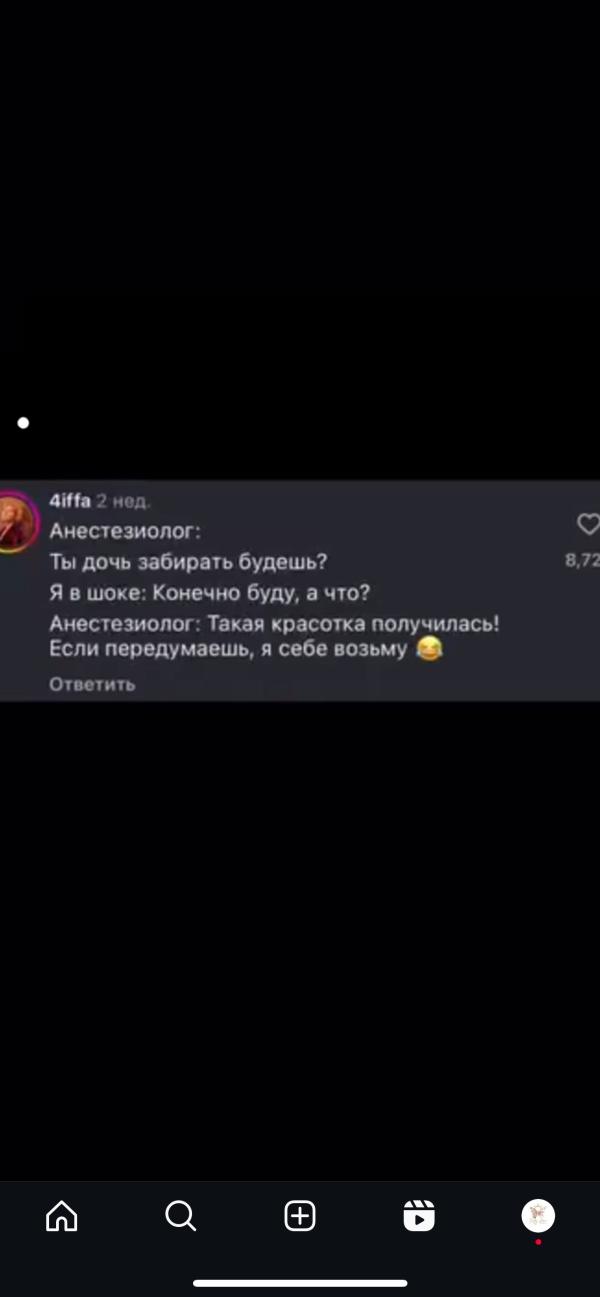
Task: Tap the white dot on the left edge
Action: tap(23, 423)
